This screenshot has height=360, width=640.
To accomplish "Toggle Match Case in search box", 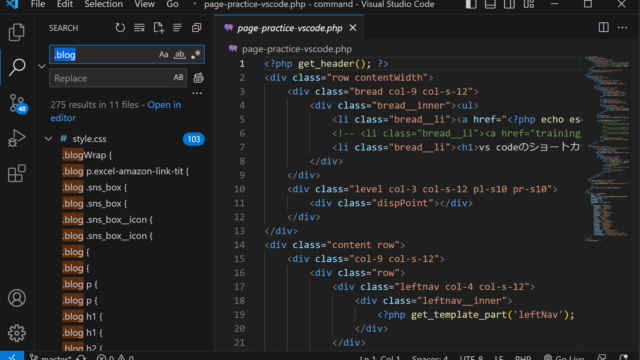I will tap(163, 54).
